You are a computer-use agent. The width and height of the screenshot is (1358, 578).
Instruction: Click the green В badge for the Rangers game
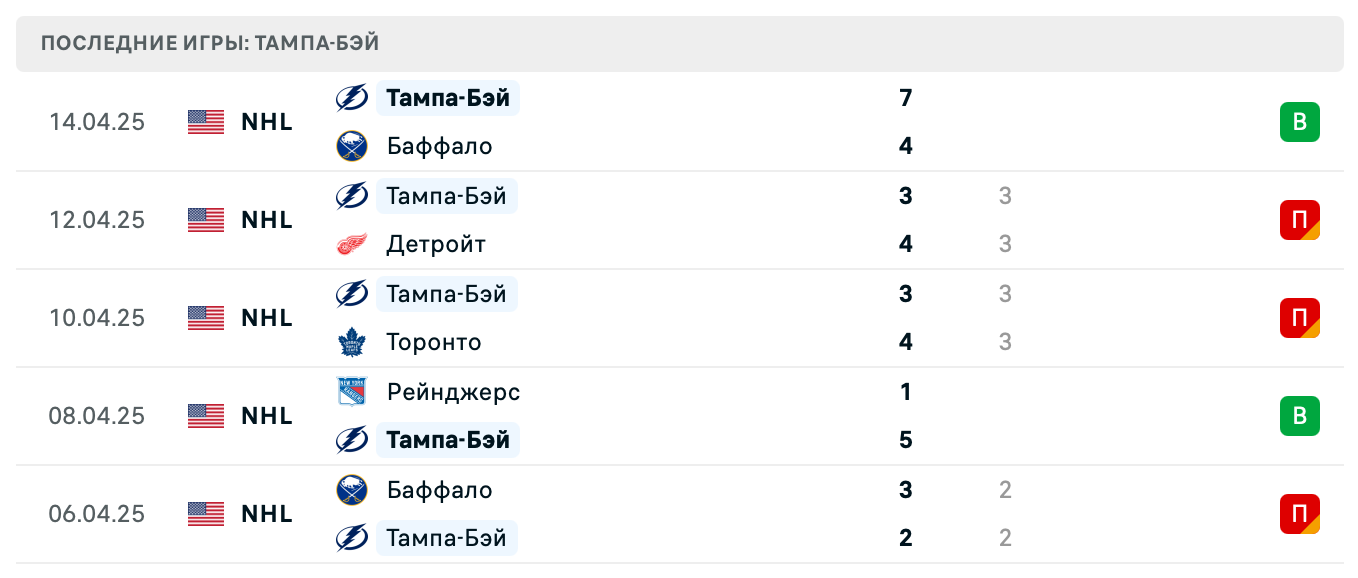[1299, 416]
